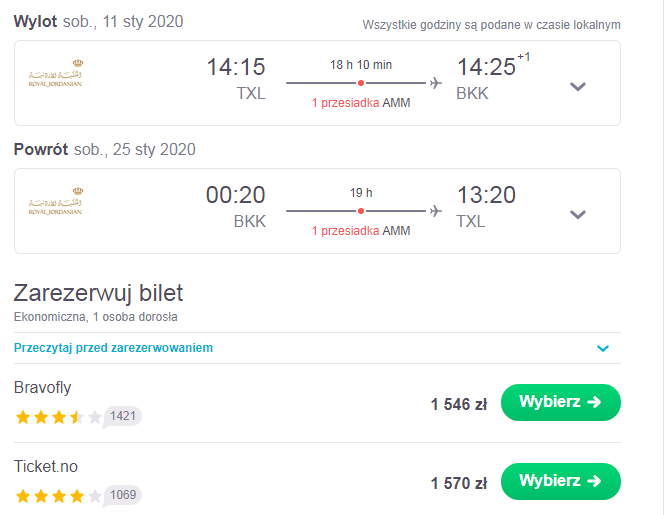The height and width of the screenshot is (515, 670).
Task: Select Ticket.no offer with Wybierz button
Action: (x=561, y=481)
